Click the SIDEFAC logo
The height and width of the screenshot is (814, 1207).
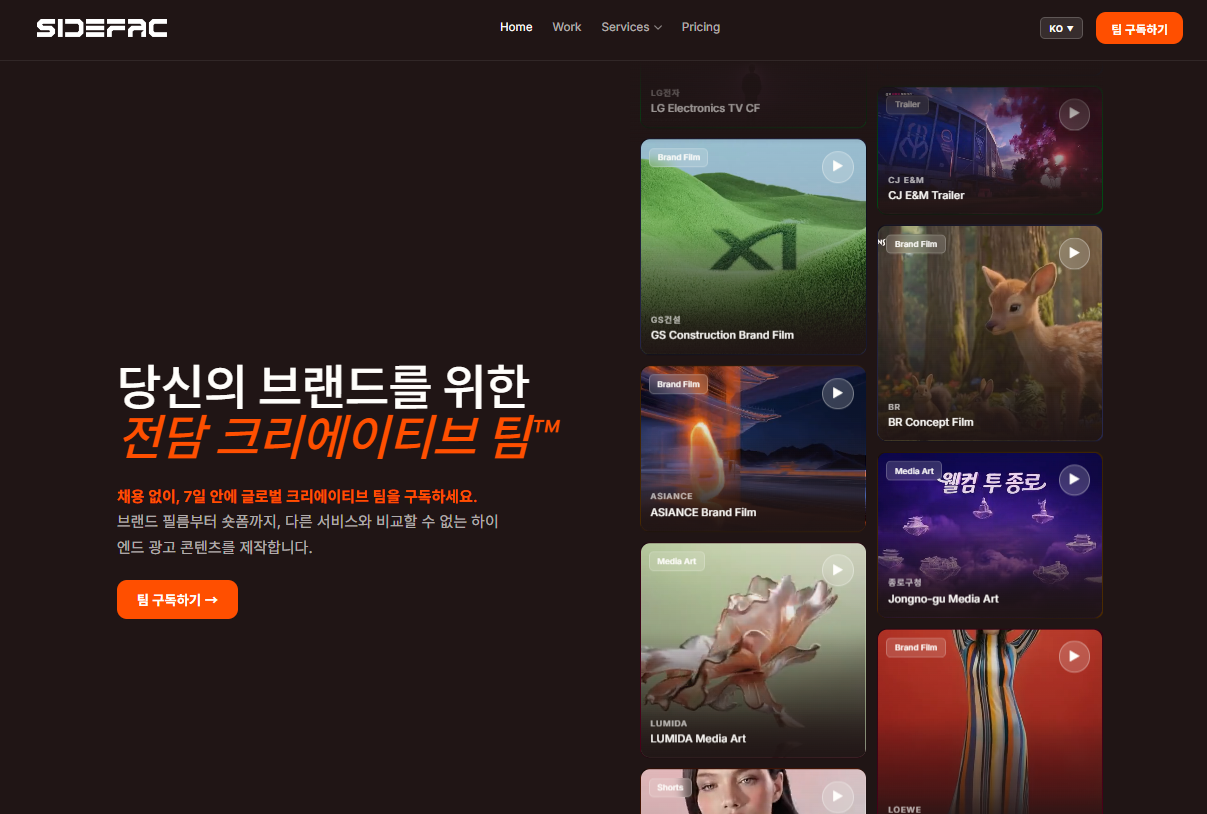click(x=102, y=28)
